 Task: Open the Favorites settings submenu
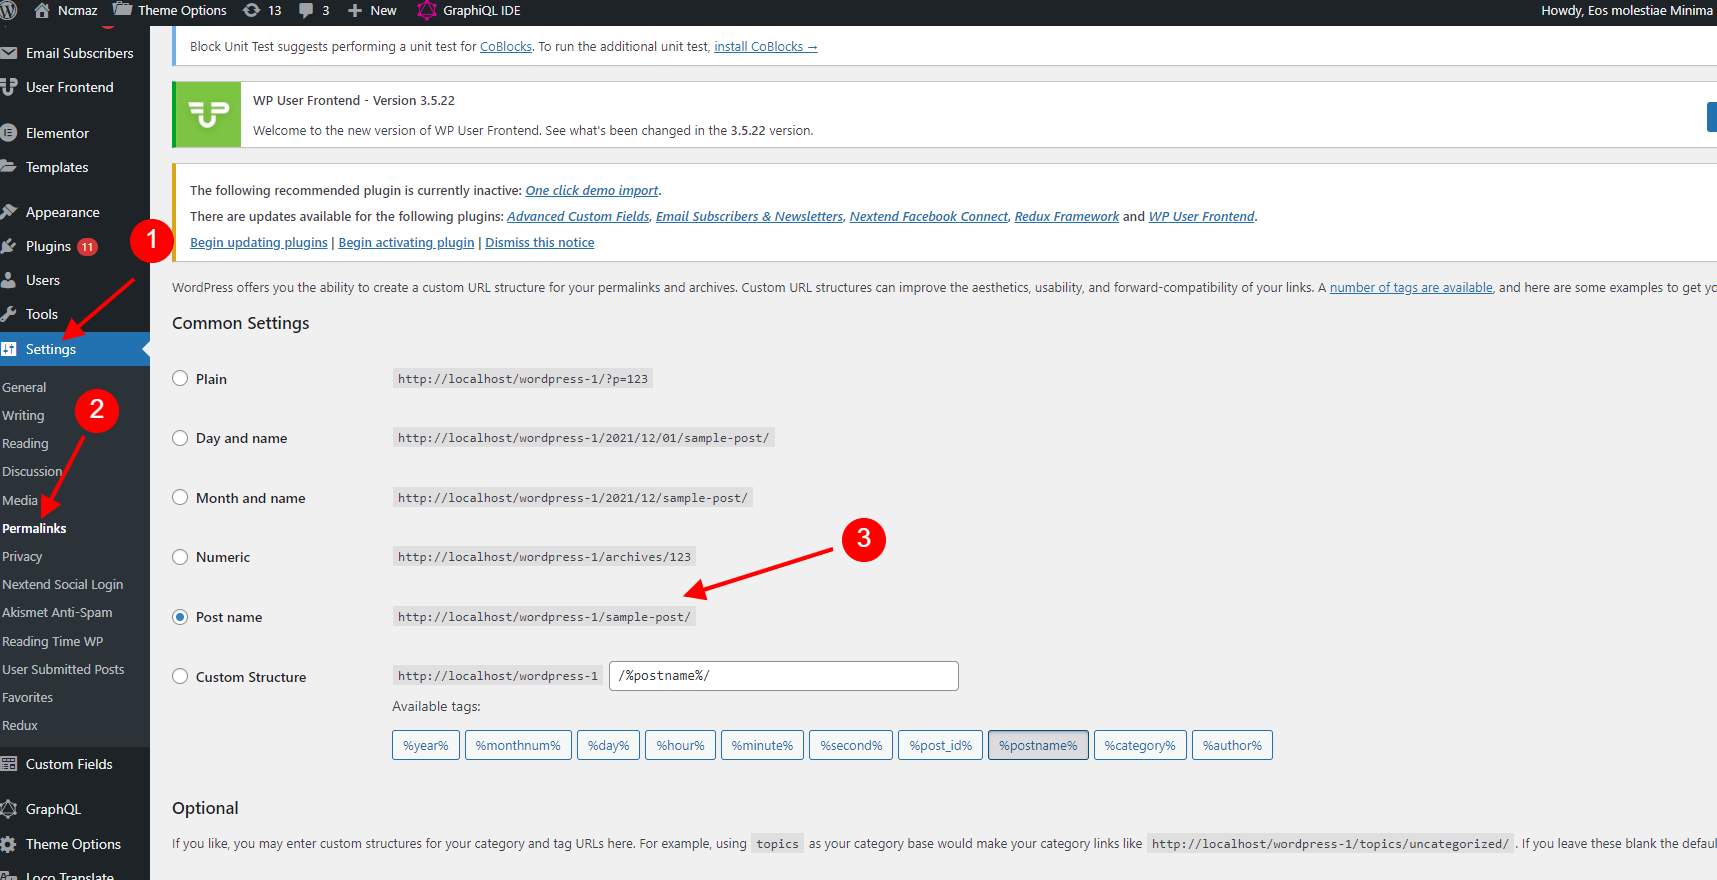[x=27, y=697]
